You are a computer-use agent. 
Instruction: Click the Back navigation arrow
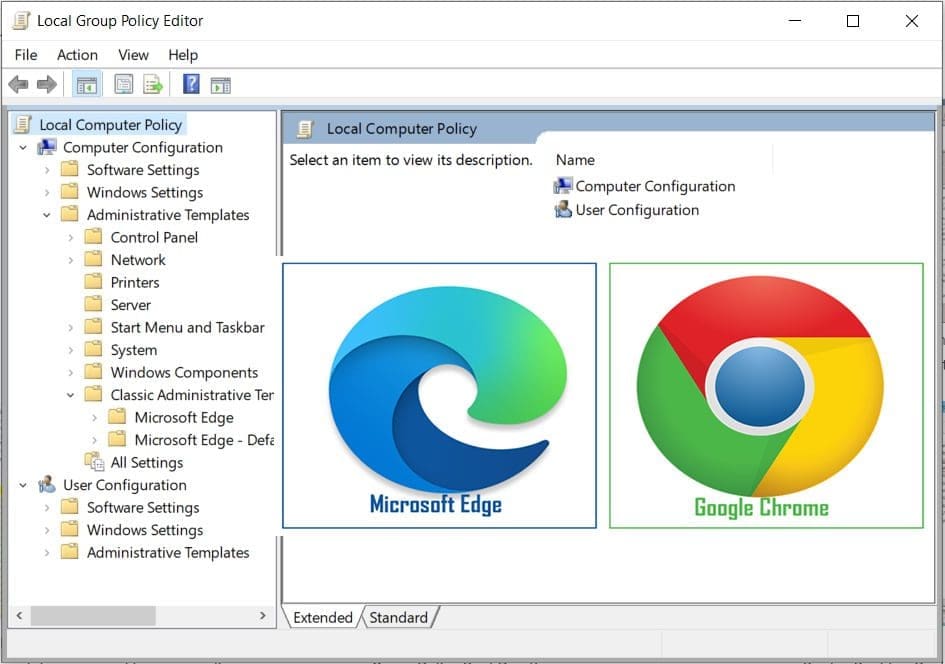point(18,84)
